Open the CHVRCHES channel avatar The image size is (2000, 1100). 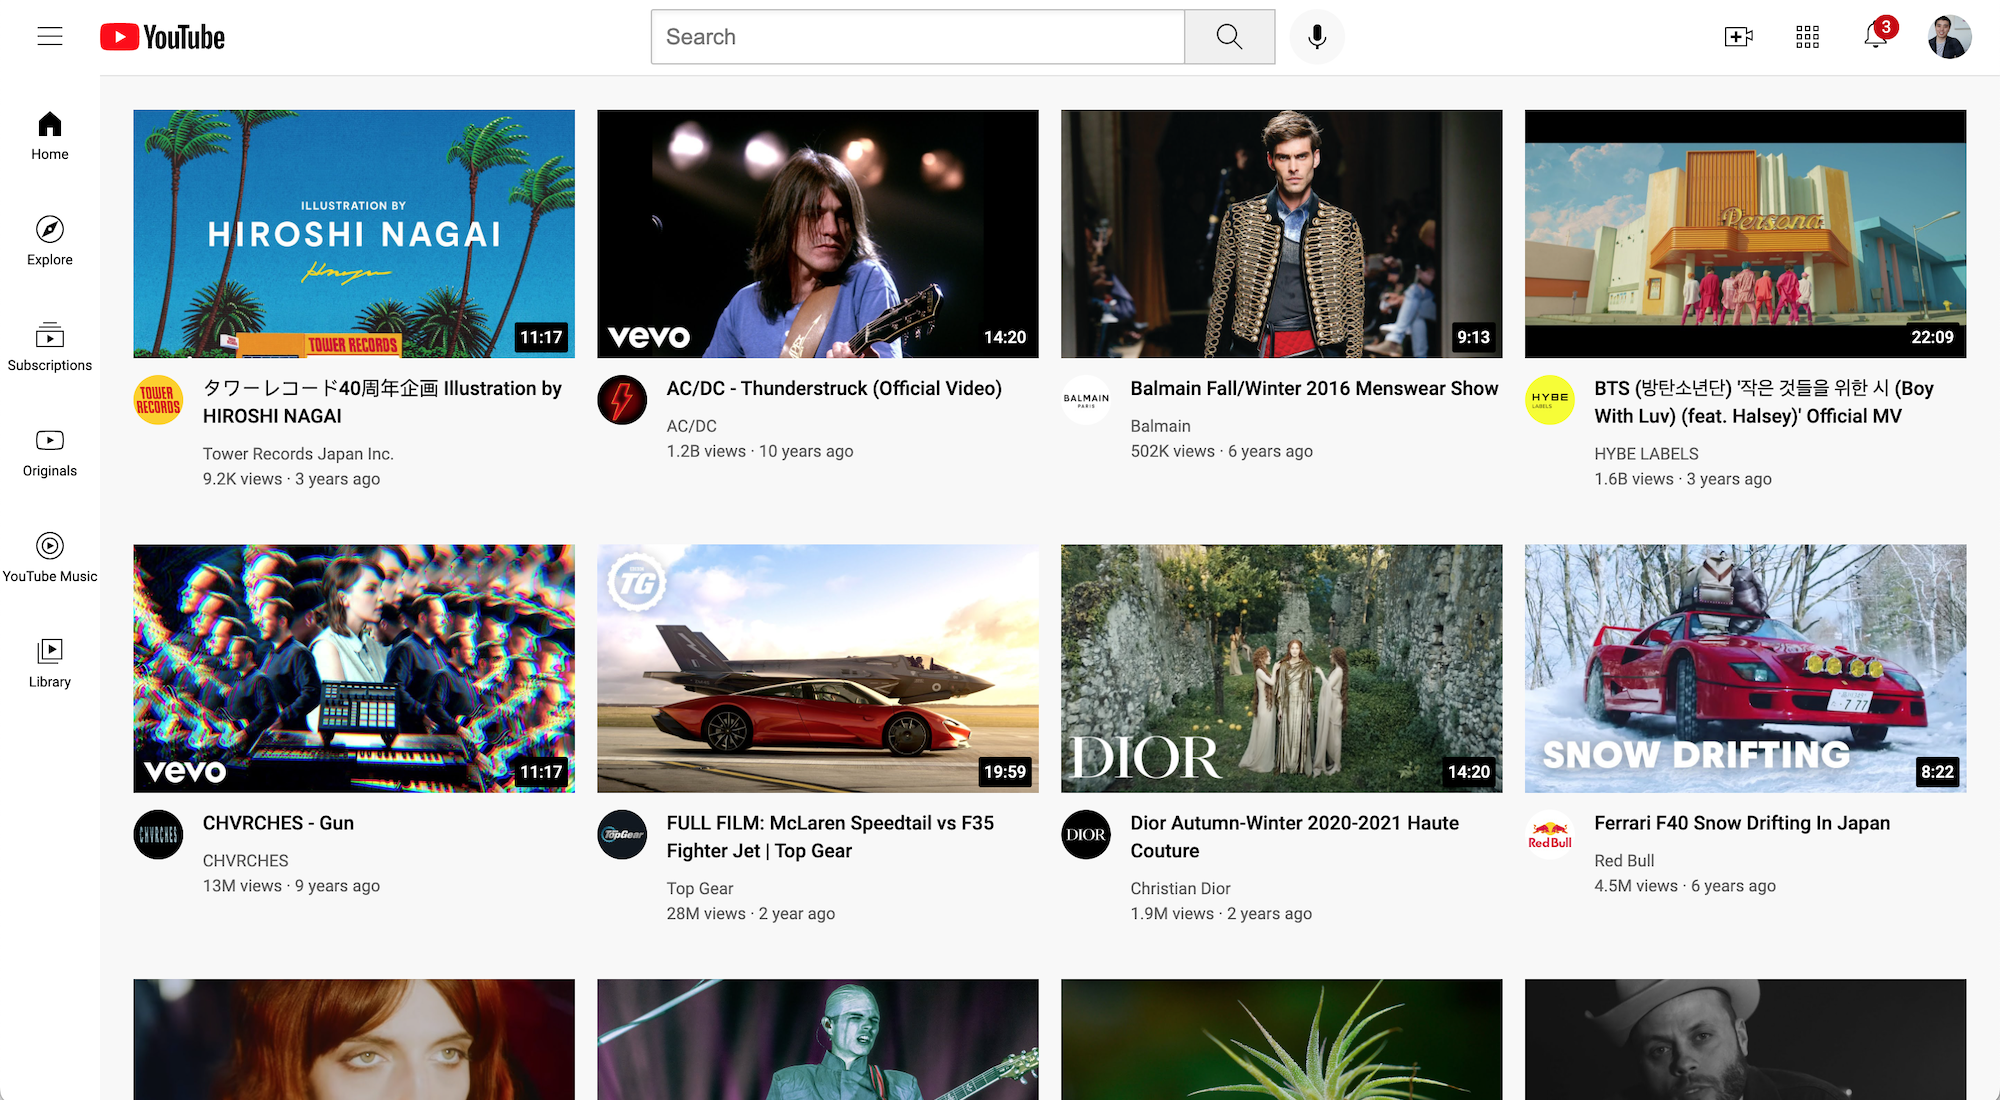[158, 835]
